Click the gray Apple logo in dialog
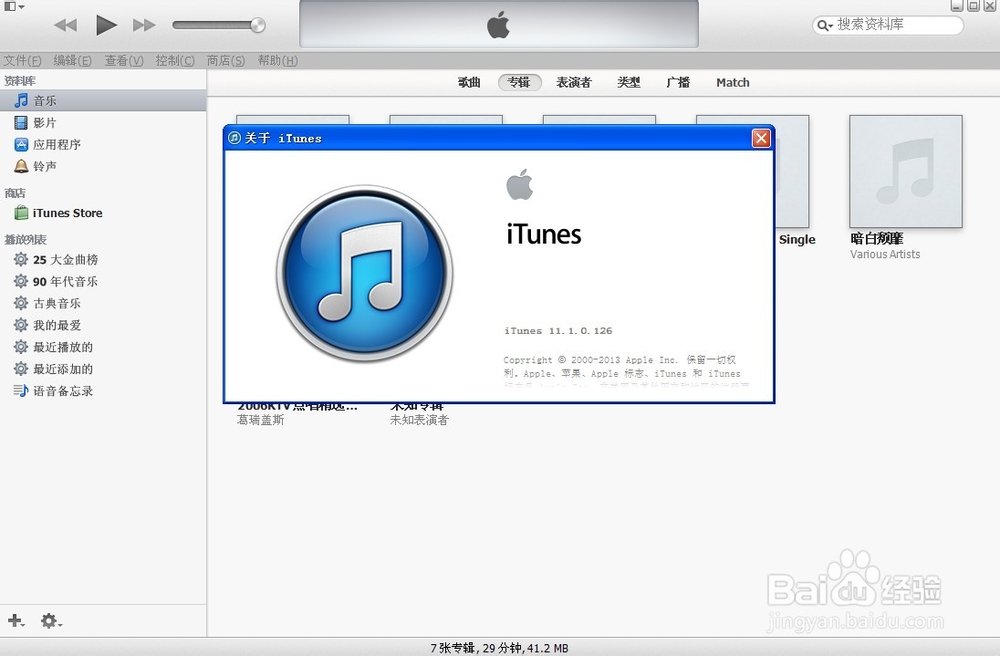The width and height of the screenshot is (1000, 656). pyautogui.click(x=520, y=184)
